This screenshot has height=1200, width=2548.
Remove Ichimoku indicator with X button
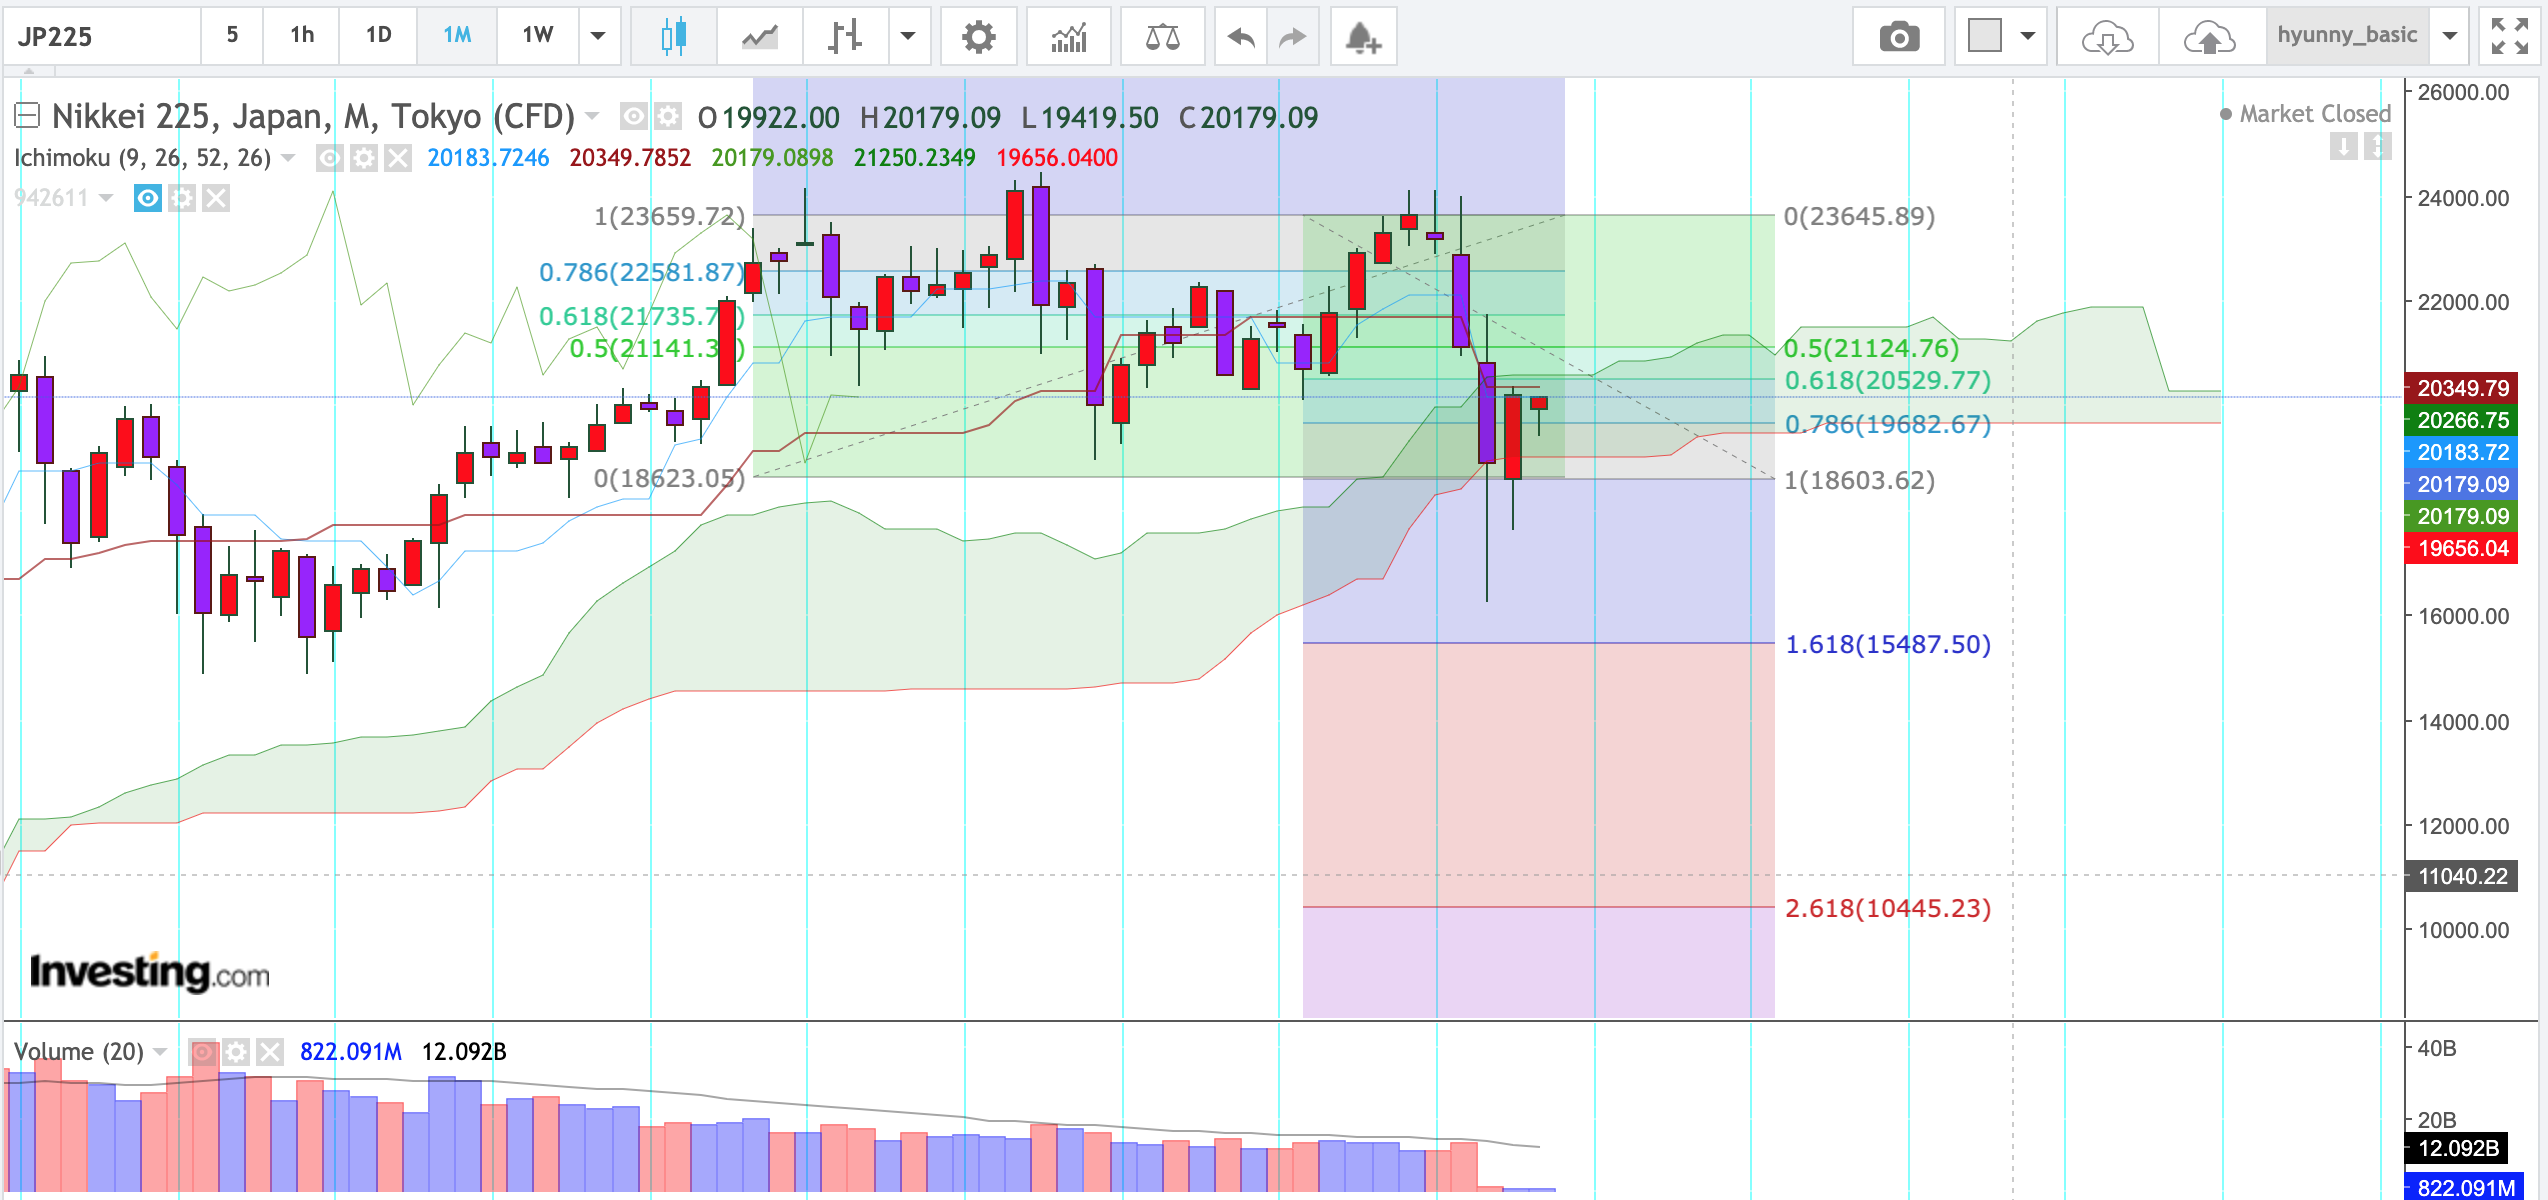[398, 158]
